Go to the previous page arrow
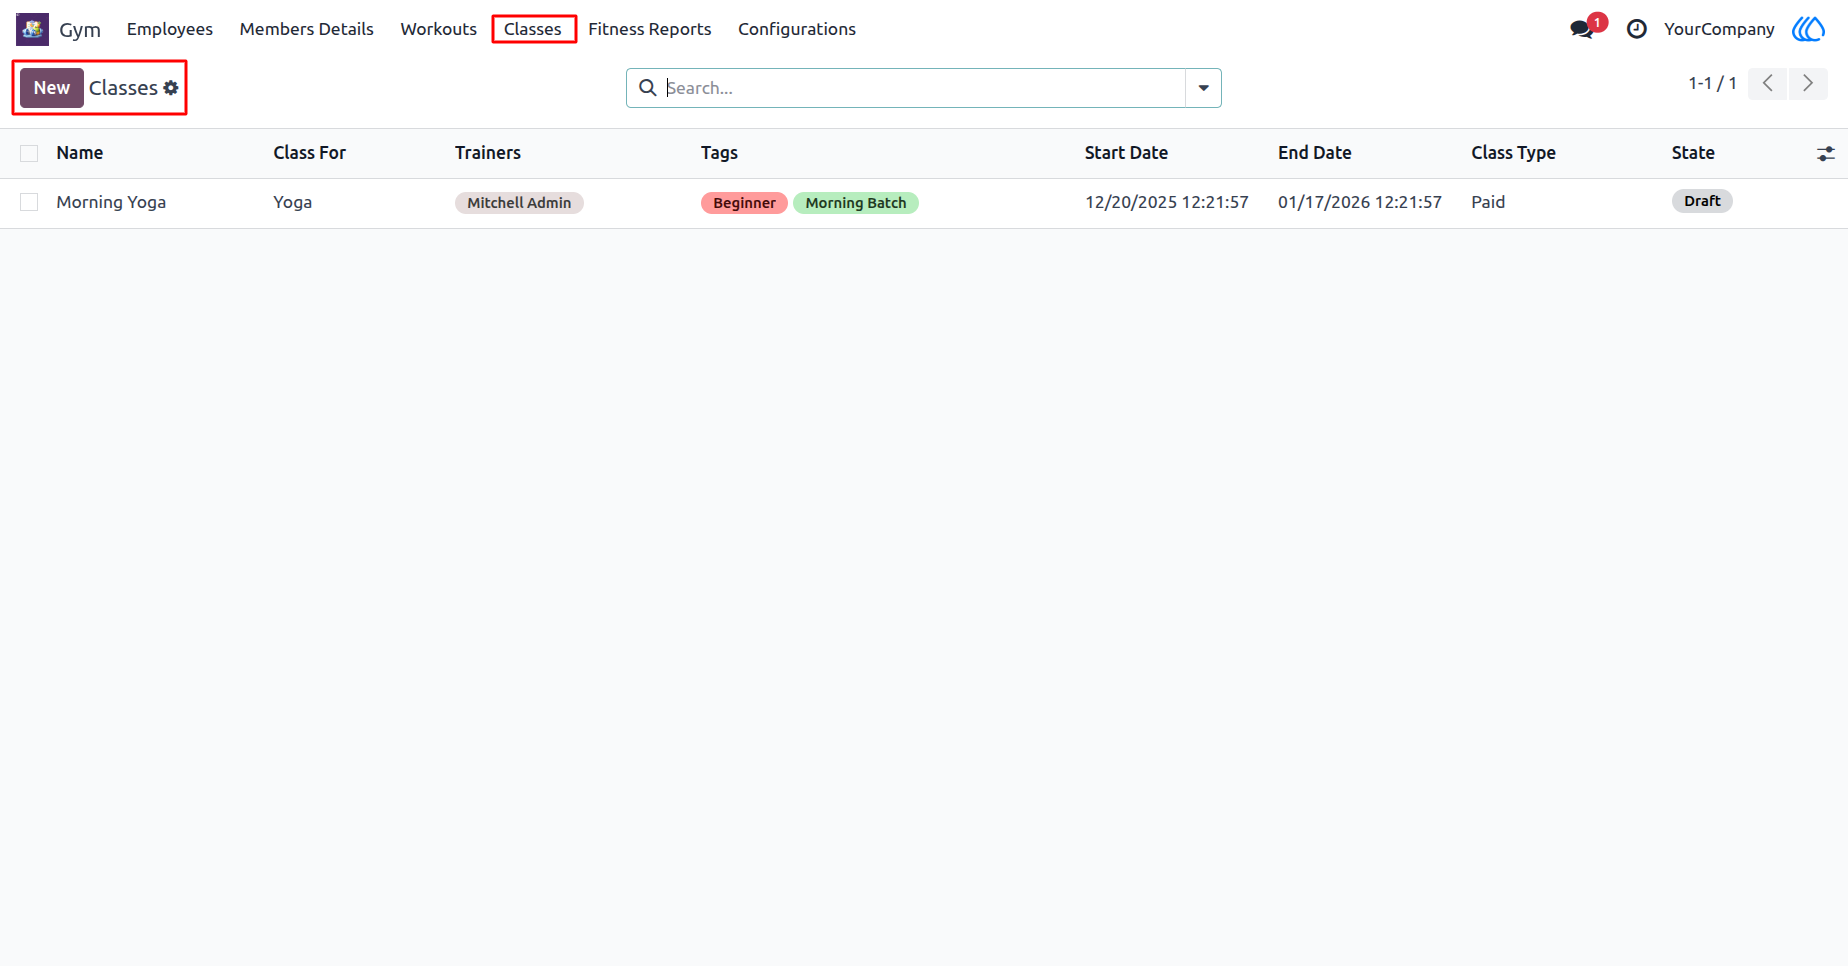This screenshot has width=1848, height=966. 1767,84
